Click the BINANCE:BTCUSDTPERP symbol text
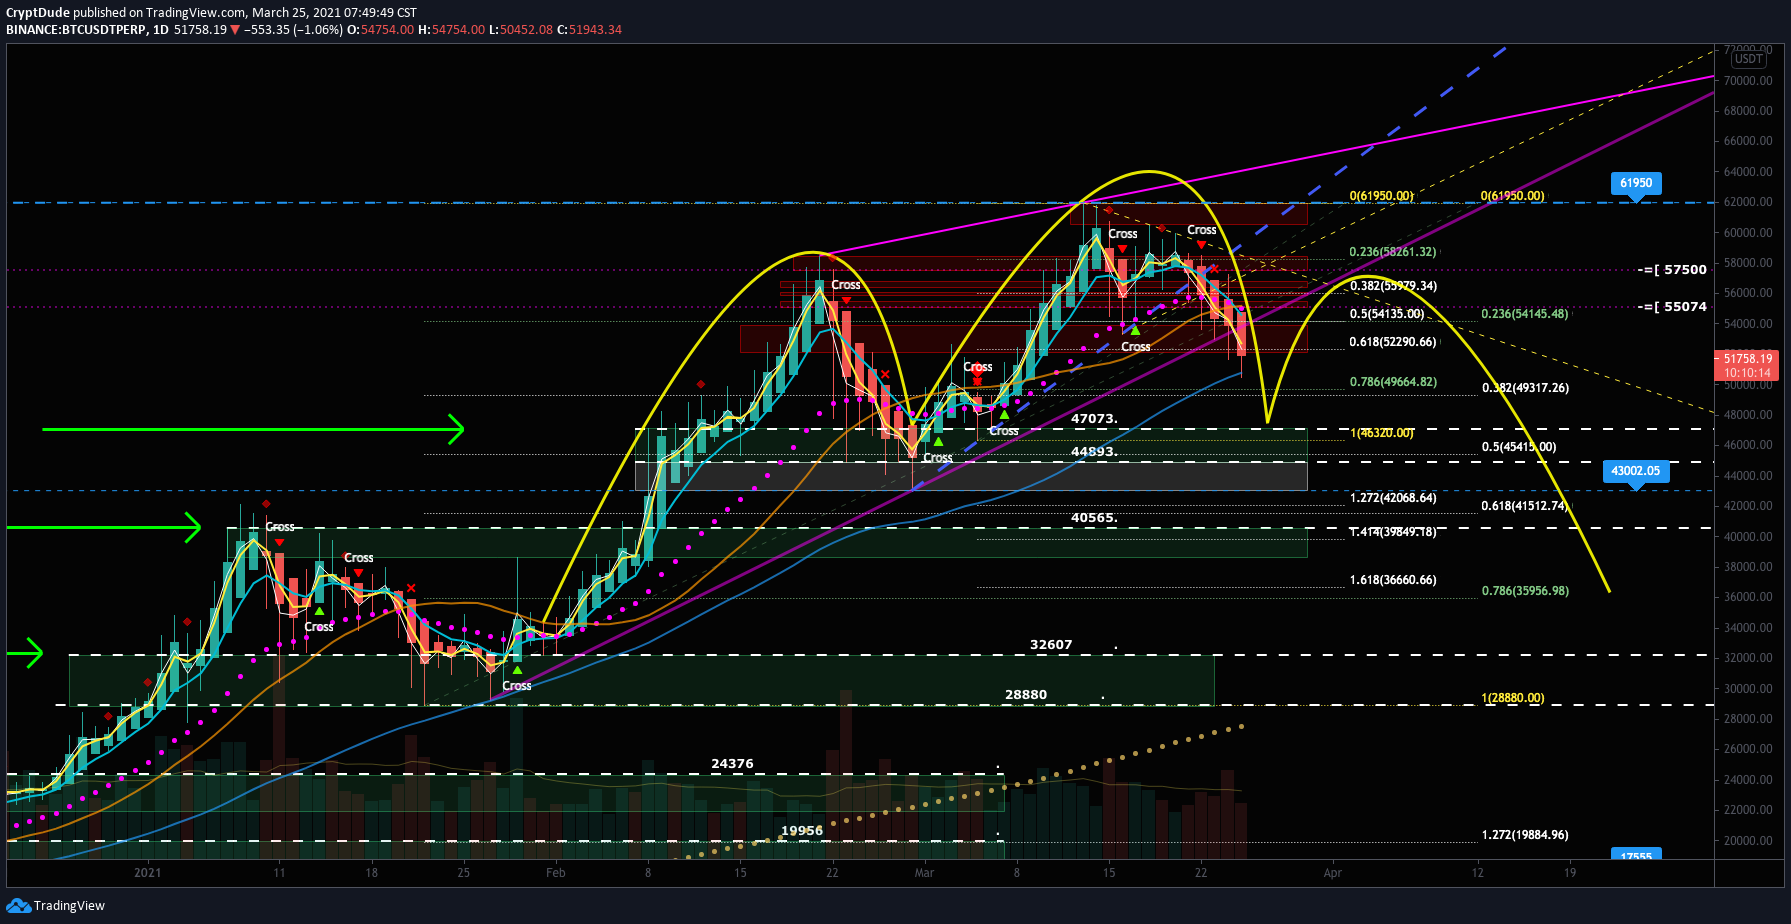1791x924 pixels. [76, 30]
